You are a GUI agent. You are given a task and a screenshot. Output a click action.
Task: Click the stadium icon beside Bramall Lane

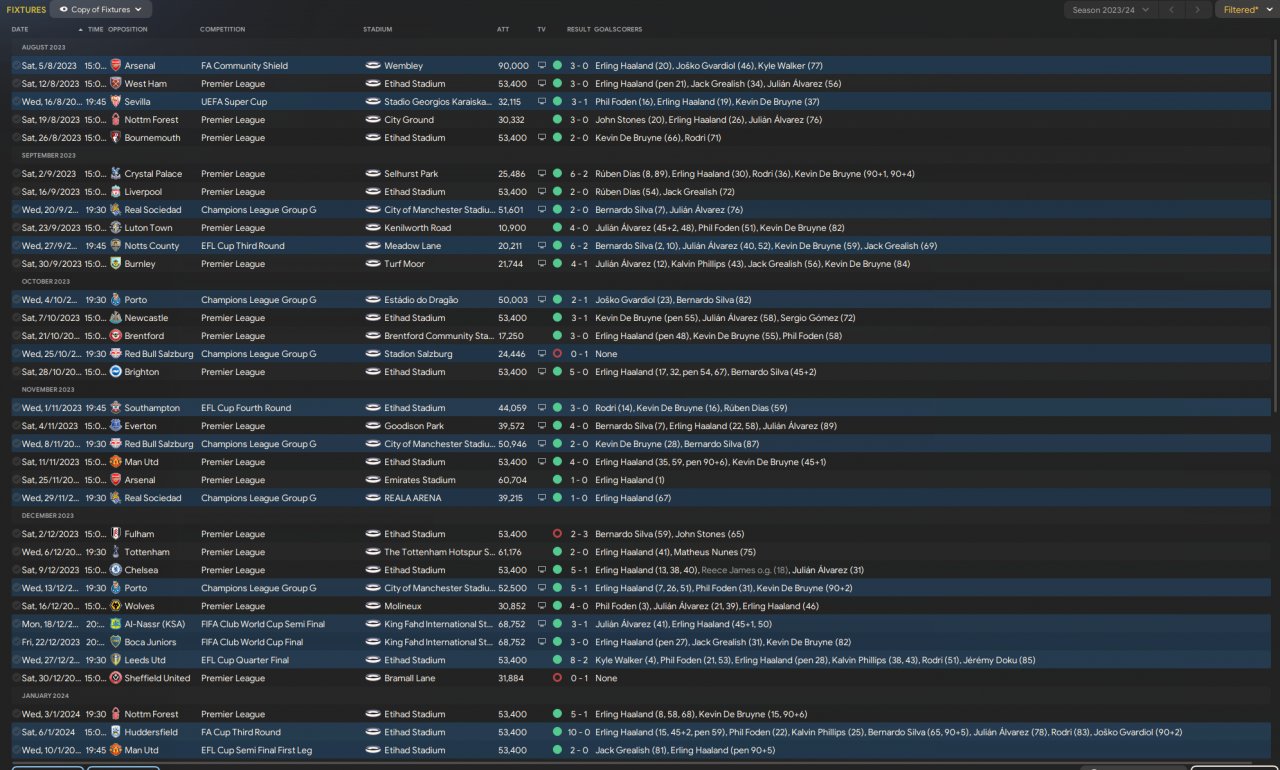pos(373,678)
